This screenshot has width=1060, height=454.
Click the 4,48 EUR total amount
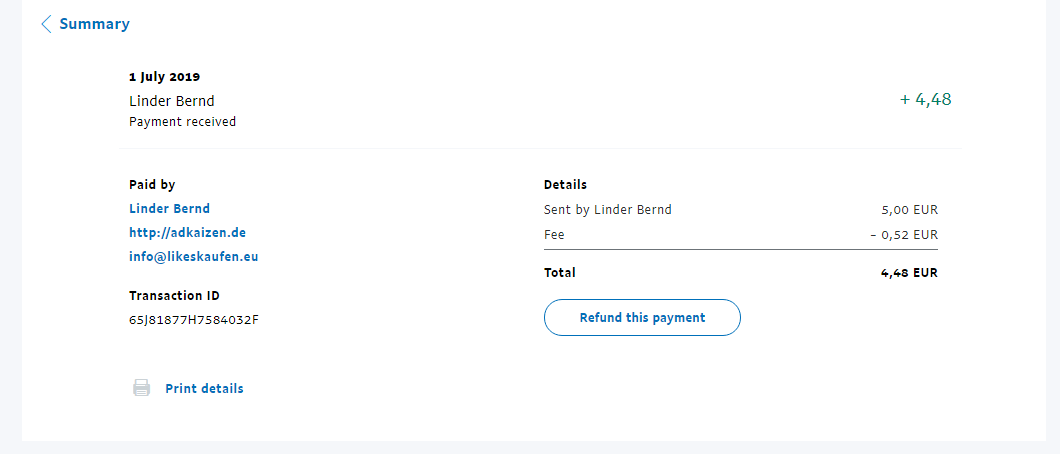[909, 272]
